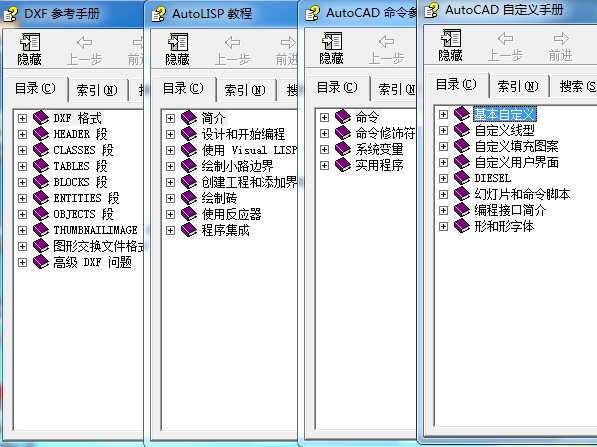Screen dimensions: 597x447
Task: Click AutoLISP 教程 title bar
Action: 223,14
